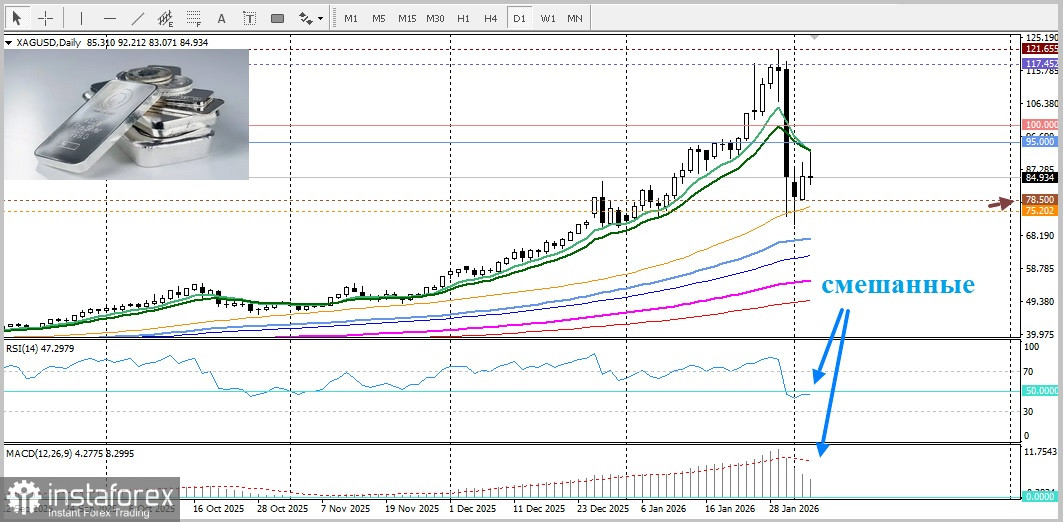
Task: Click the 78.500 level label
Action: tap(1041, 200)
